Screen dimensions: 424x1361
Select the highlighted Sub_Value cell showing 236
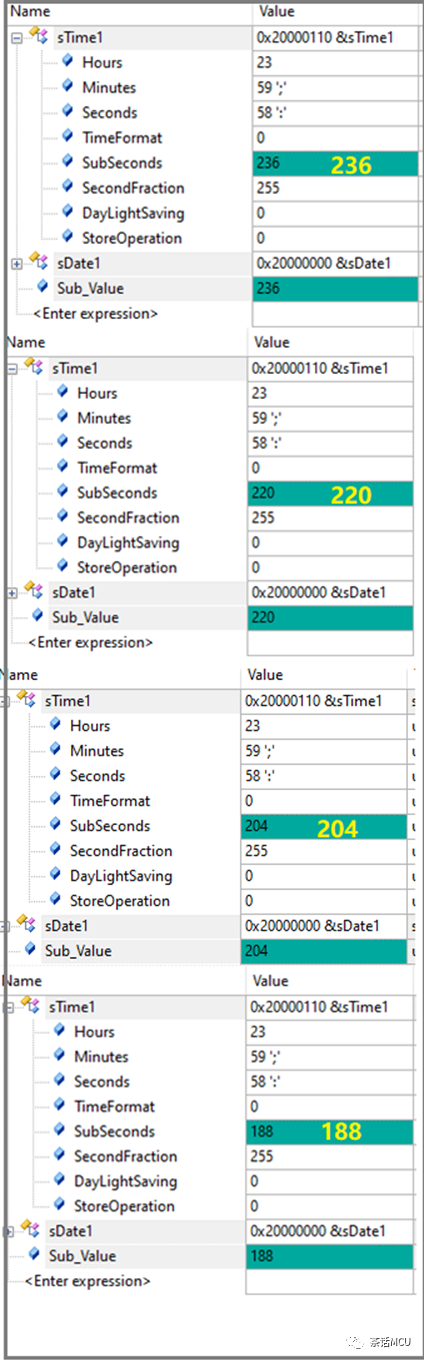pyautogui.click(x=333, y=288)
